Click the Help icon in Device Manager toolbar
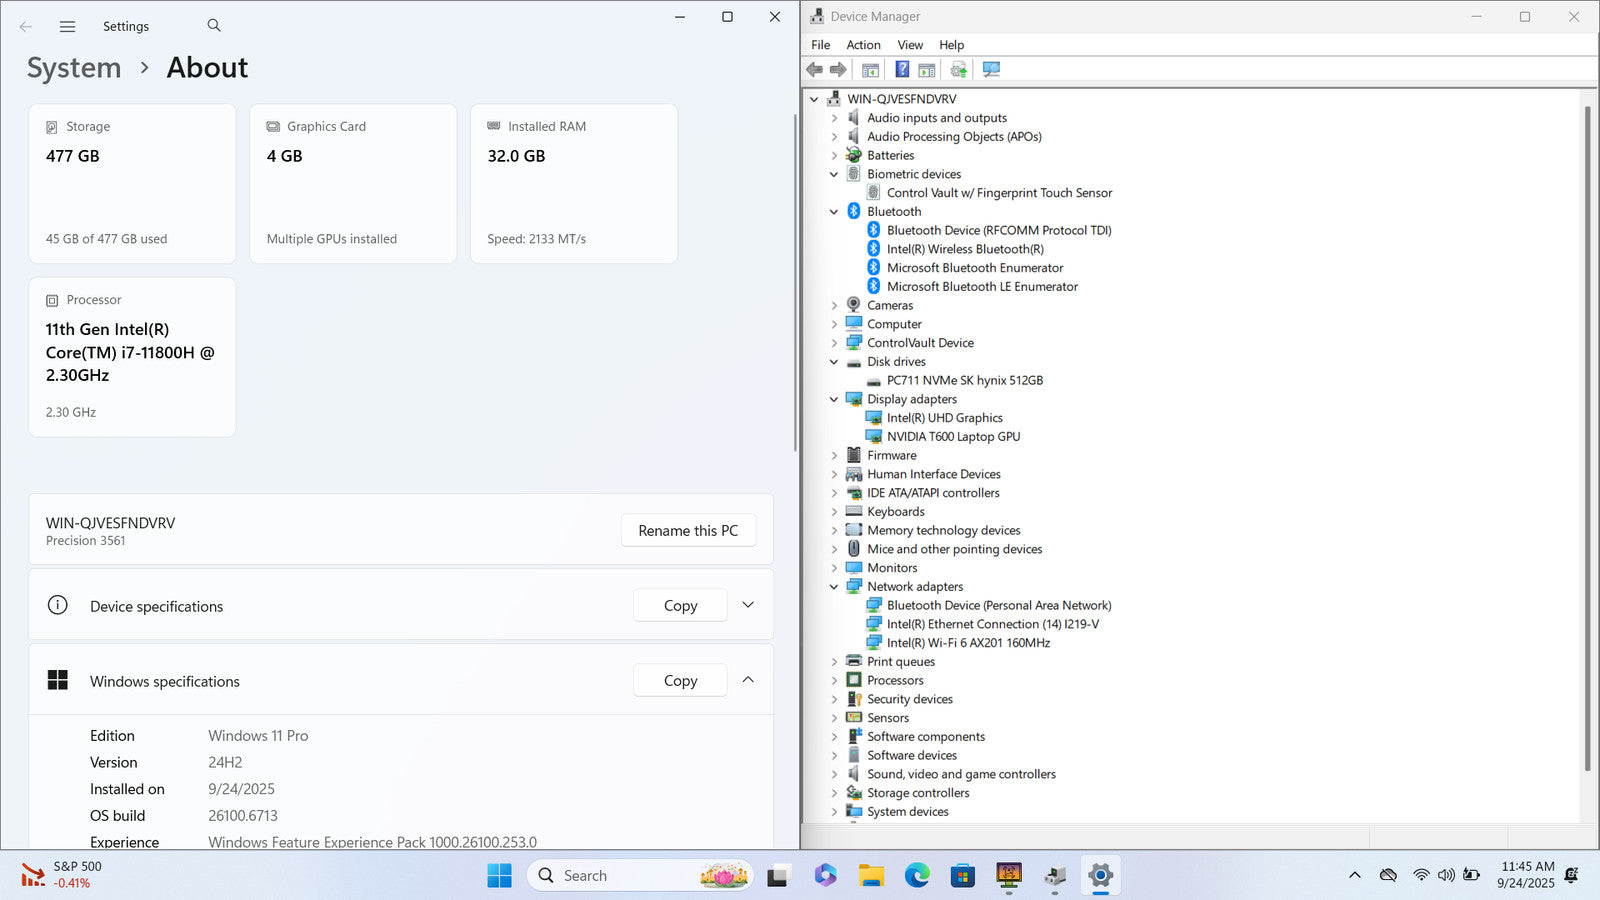The image size is (1600, 900). tap(902, 69)
